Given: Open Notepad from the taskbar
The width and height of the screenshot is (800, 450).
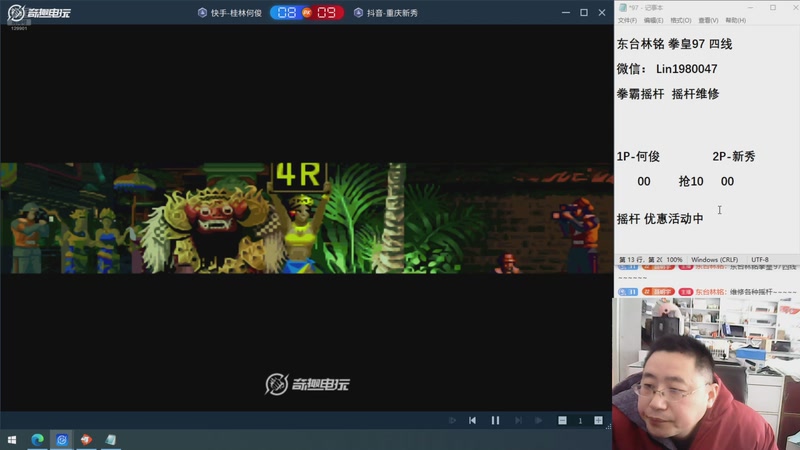Looking at the screenshot, I should pos(111,440).
